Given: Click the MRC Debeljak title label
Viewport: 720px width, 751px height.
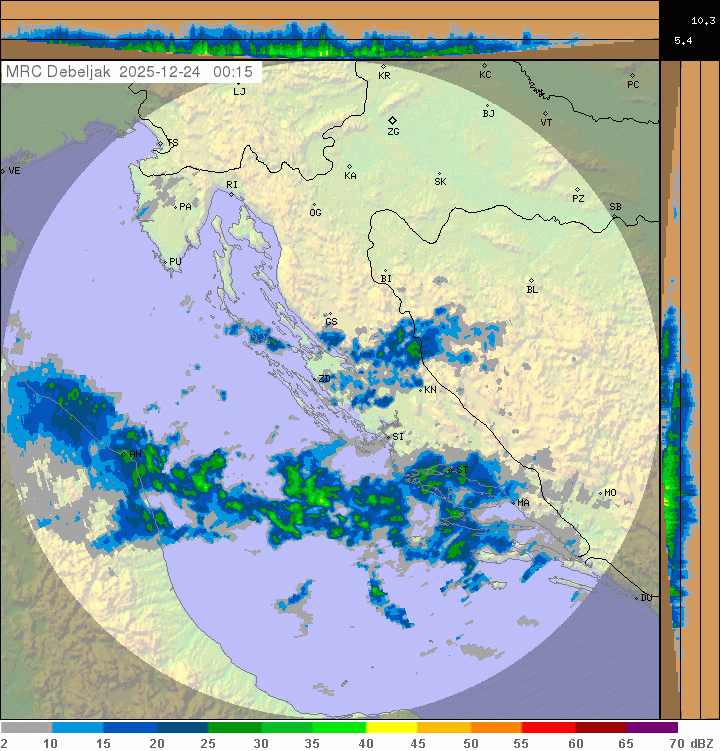Looking at the screenshot, I should 58,72.
